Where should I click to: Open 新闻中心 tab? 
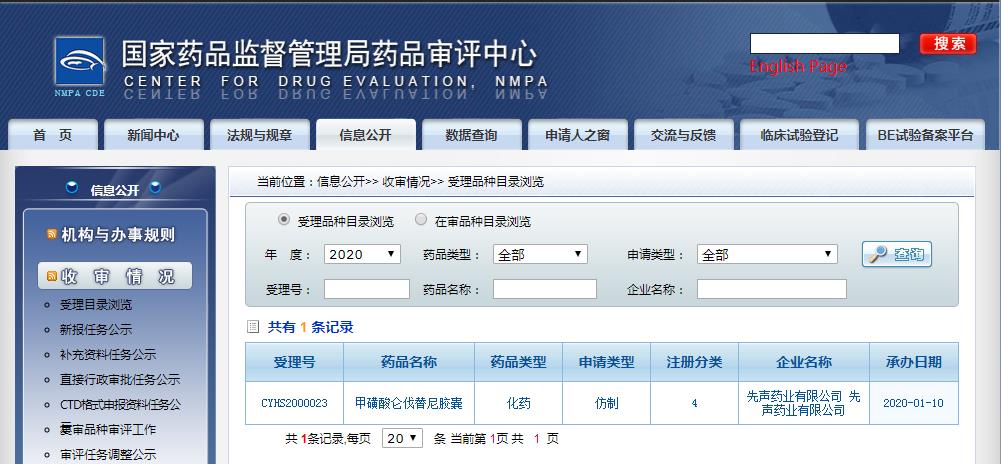pyautogui.click(x=153, y=135)
